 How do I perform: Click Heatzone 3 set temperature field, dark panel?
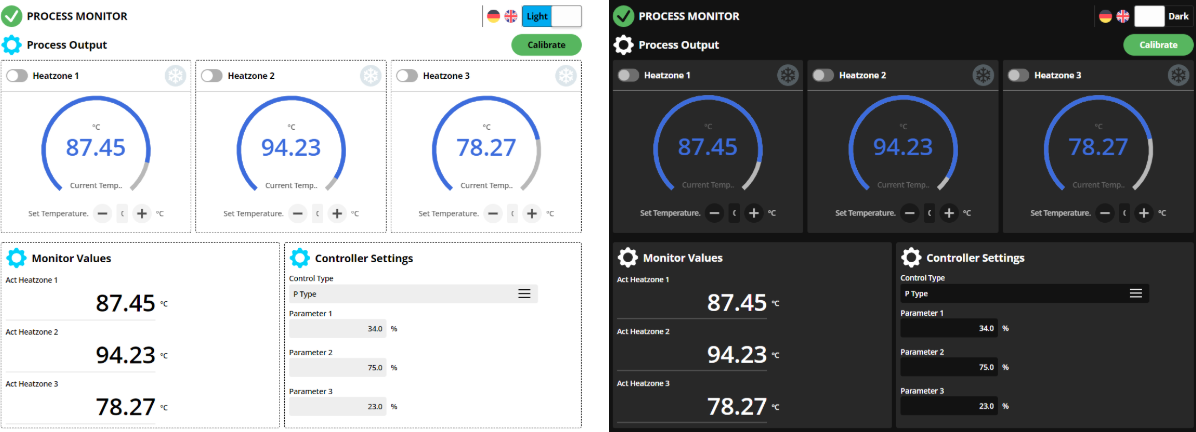pyautogui.click(x=1124, y=213)
